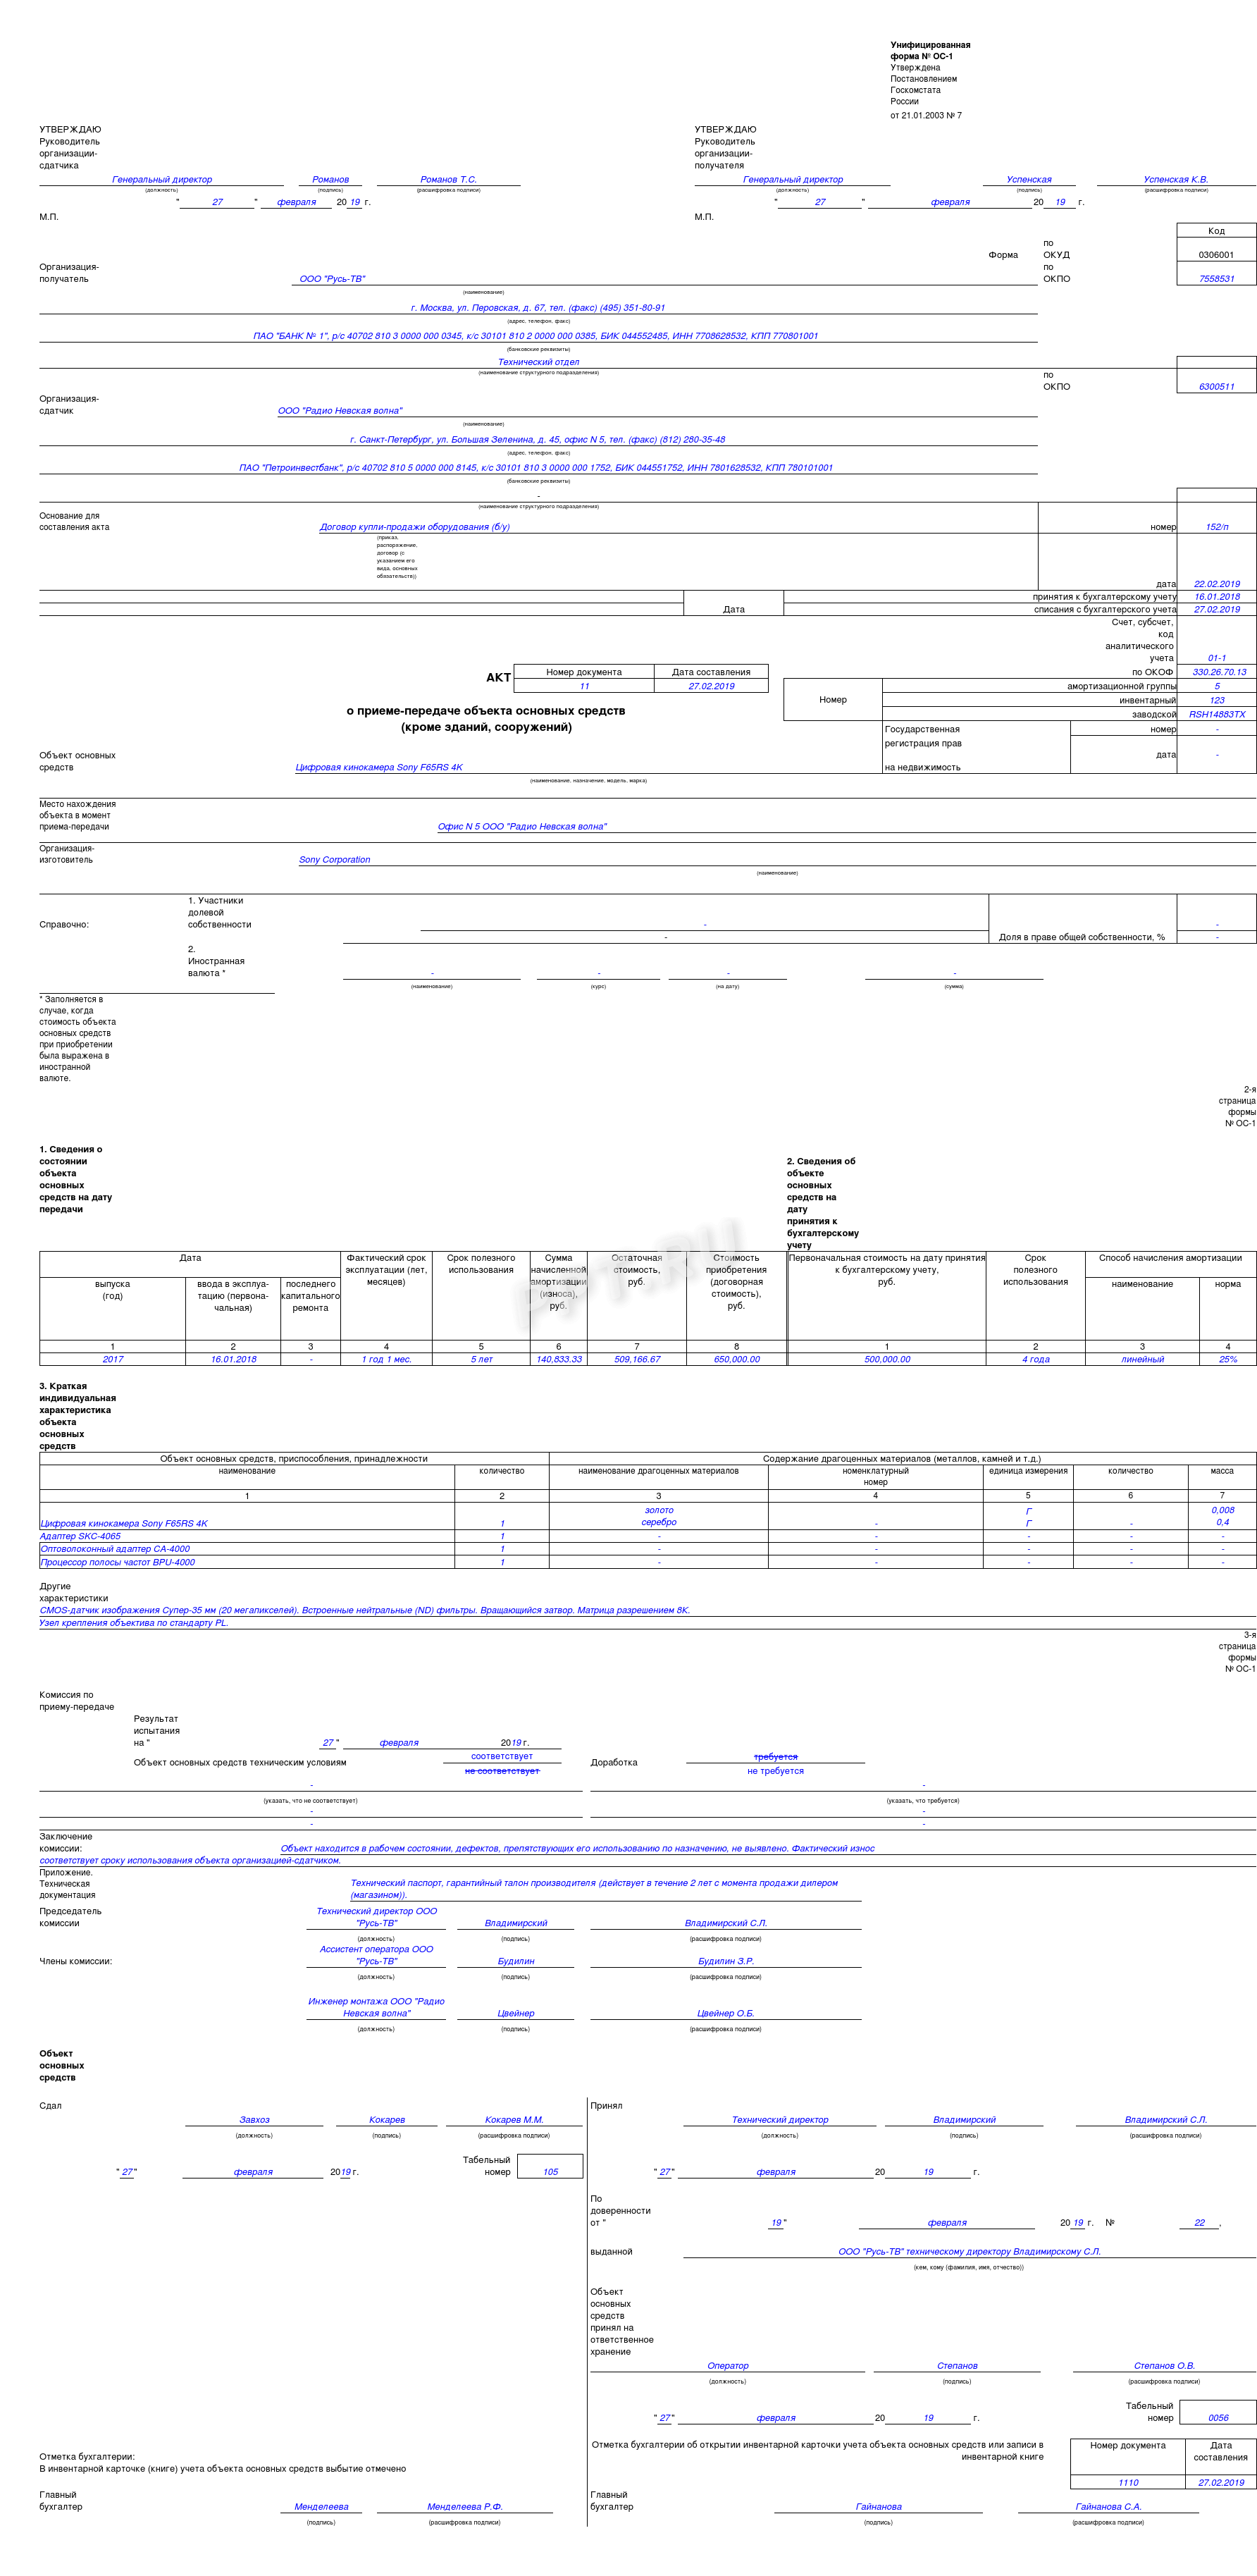This screenshot has height=2576, width=1257.
Task: Click recipient OKPO code '7558531'
Action: [1216, 279]
